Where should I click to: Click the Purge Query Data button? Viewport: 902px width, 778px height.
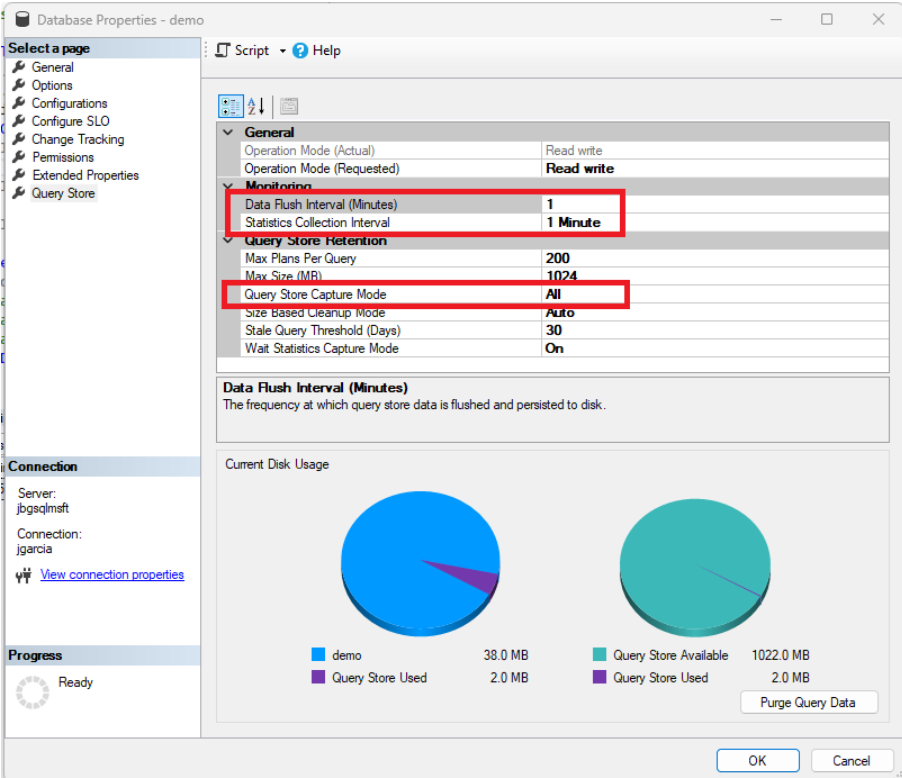809,702
